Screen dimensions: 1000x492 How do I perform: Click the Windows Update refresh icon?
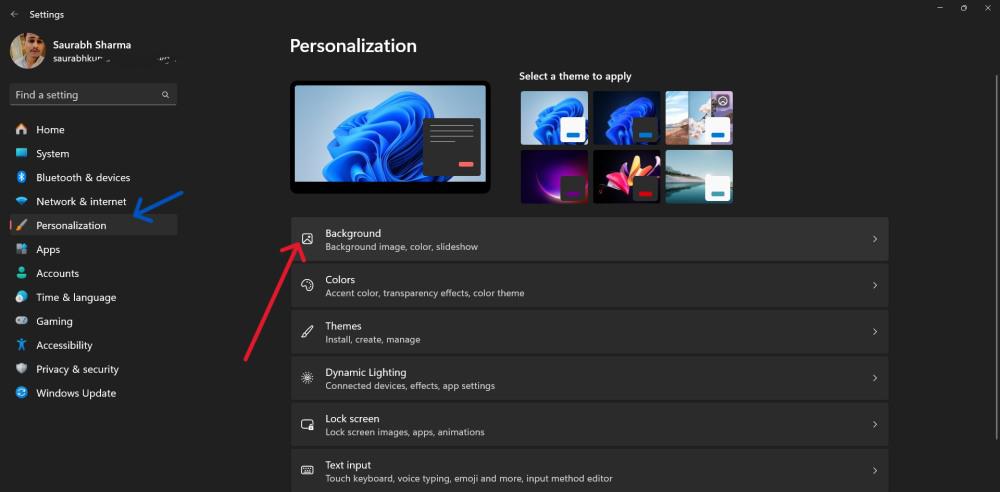[x=22, y=393]
